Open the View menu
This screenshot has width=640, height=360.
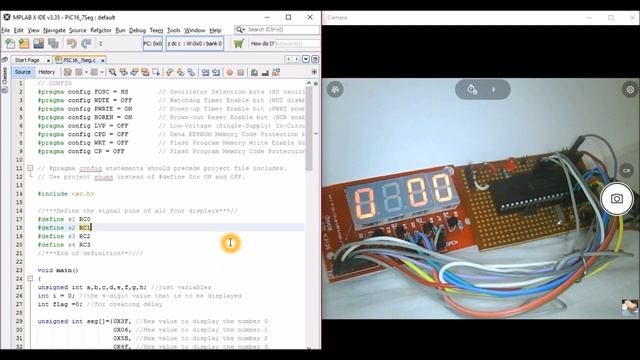[x=33, y=30]
